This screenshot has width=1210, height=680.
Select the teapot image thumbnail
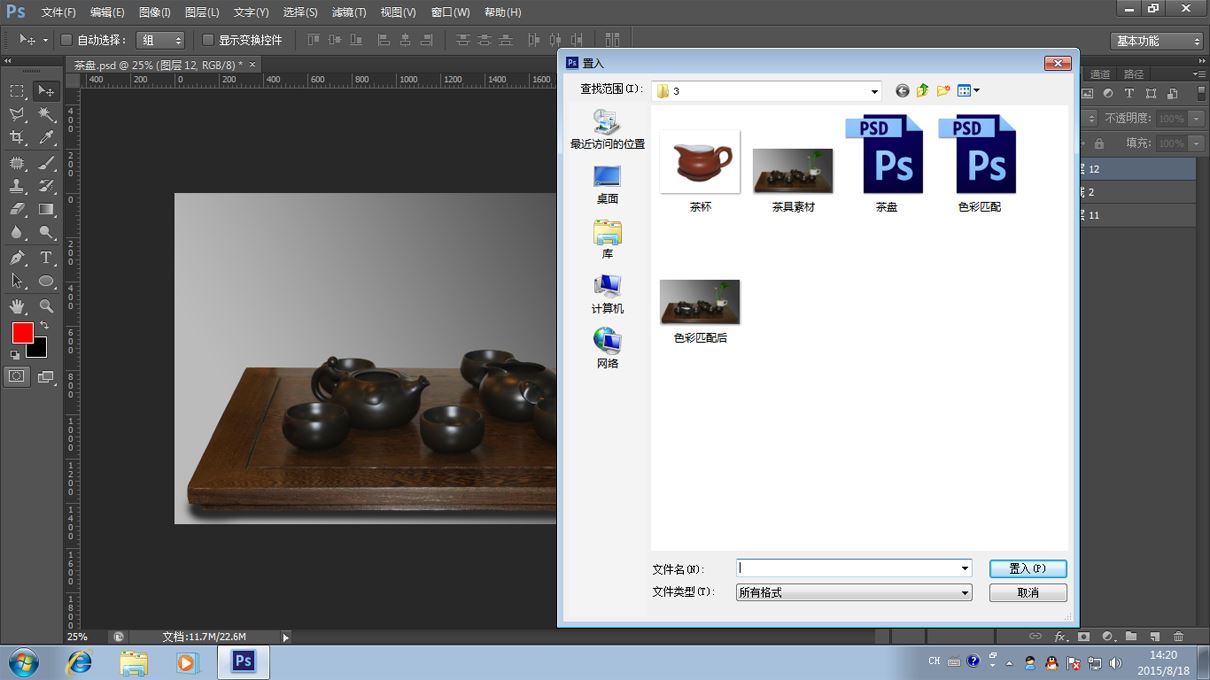[700, 161]
